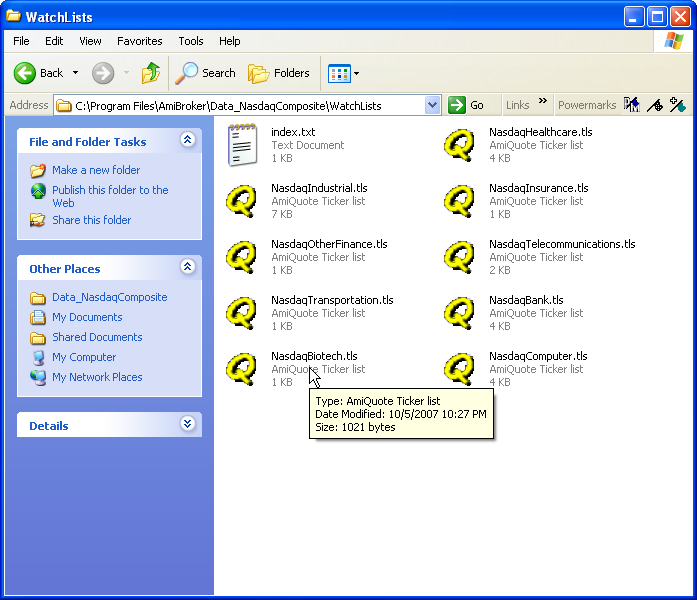
Task: Open the address bar dropdown
Action: 432,105
